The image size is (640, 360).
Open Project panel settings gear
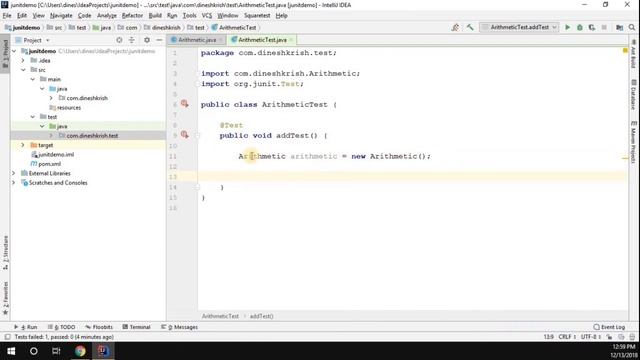147,40
